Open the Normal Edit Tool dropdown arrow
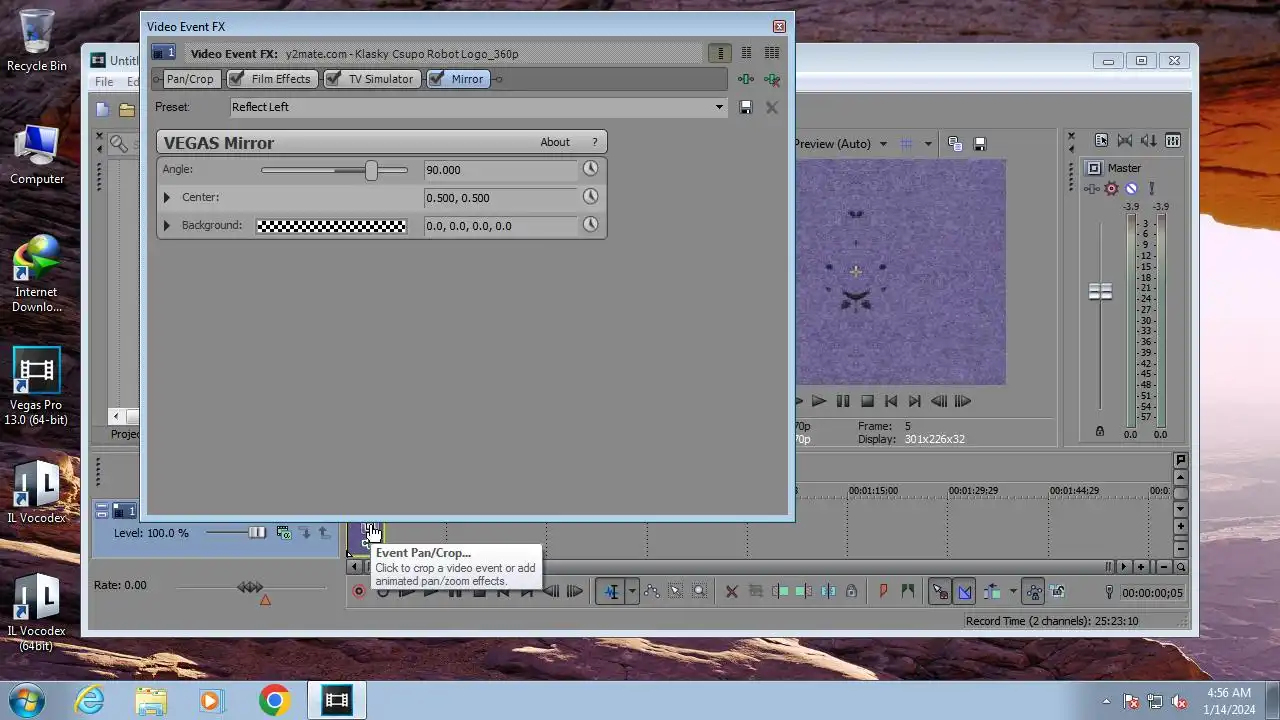 [x=631, y=592]
